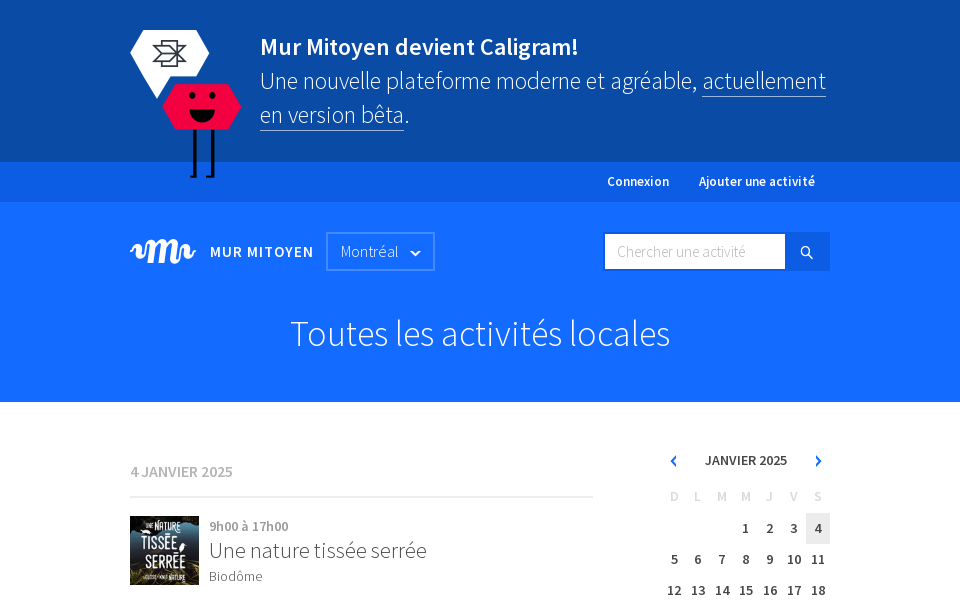Go to previous month in calendar
This screenshot has width=960, height=600.
673,461
